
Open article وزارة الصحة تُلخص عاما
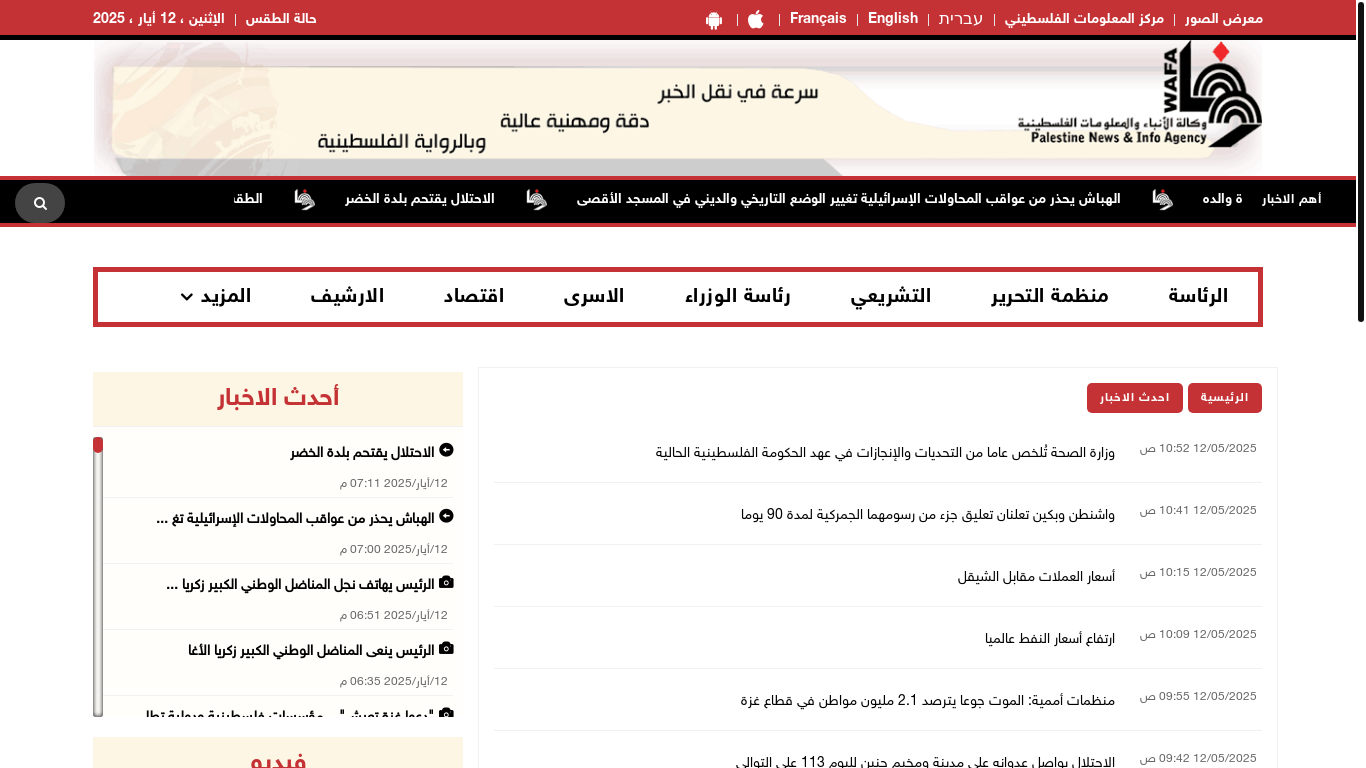tap(885, 452)
